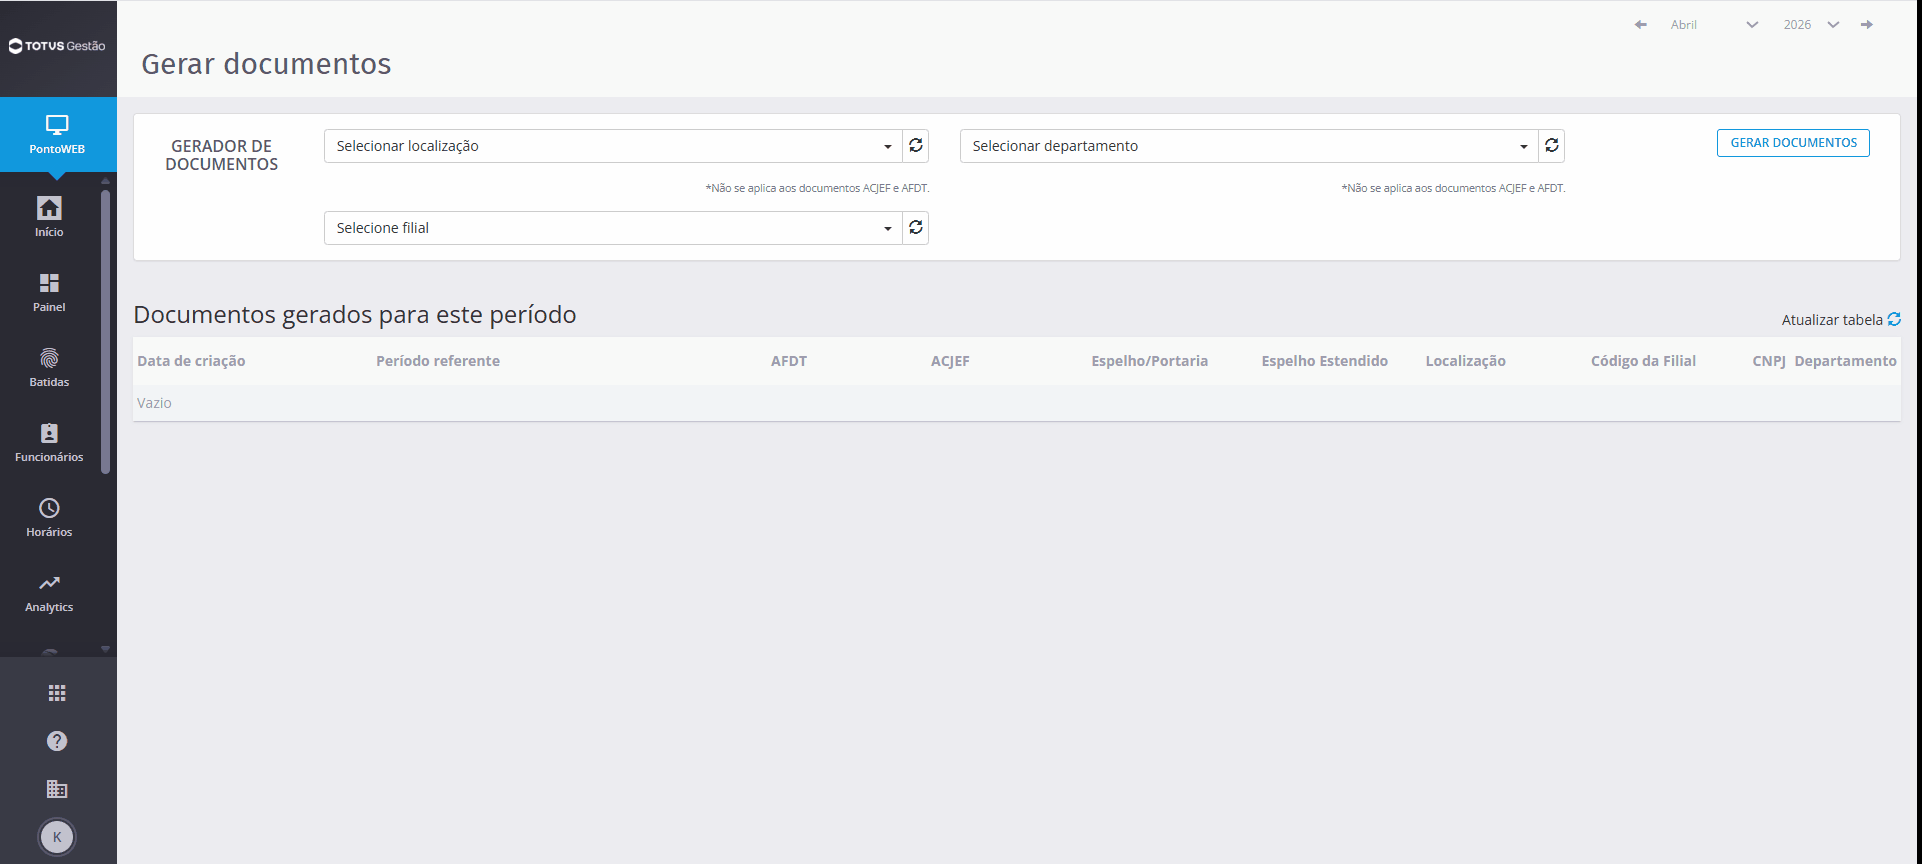Click the AFDT column header
Viewport: 1922px width, 864px height.
coord(789,361)
